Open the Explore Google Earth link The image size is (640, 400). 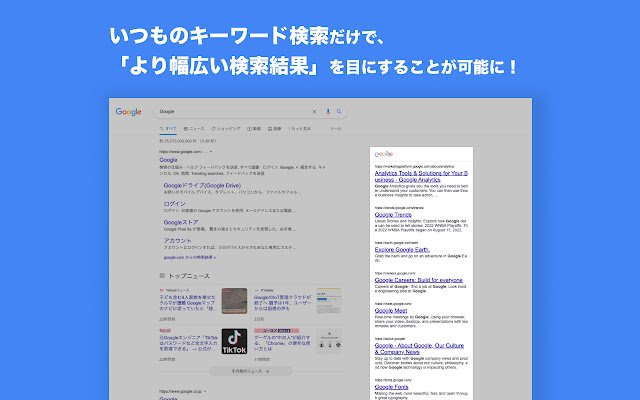402,249
